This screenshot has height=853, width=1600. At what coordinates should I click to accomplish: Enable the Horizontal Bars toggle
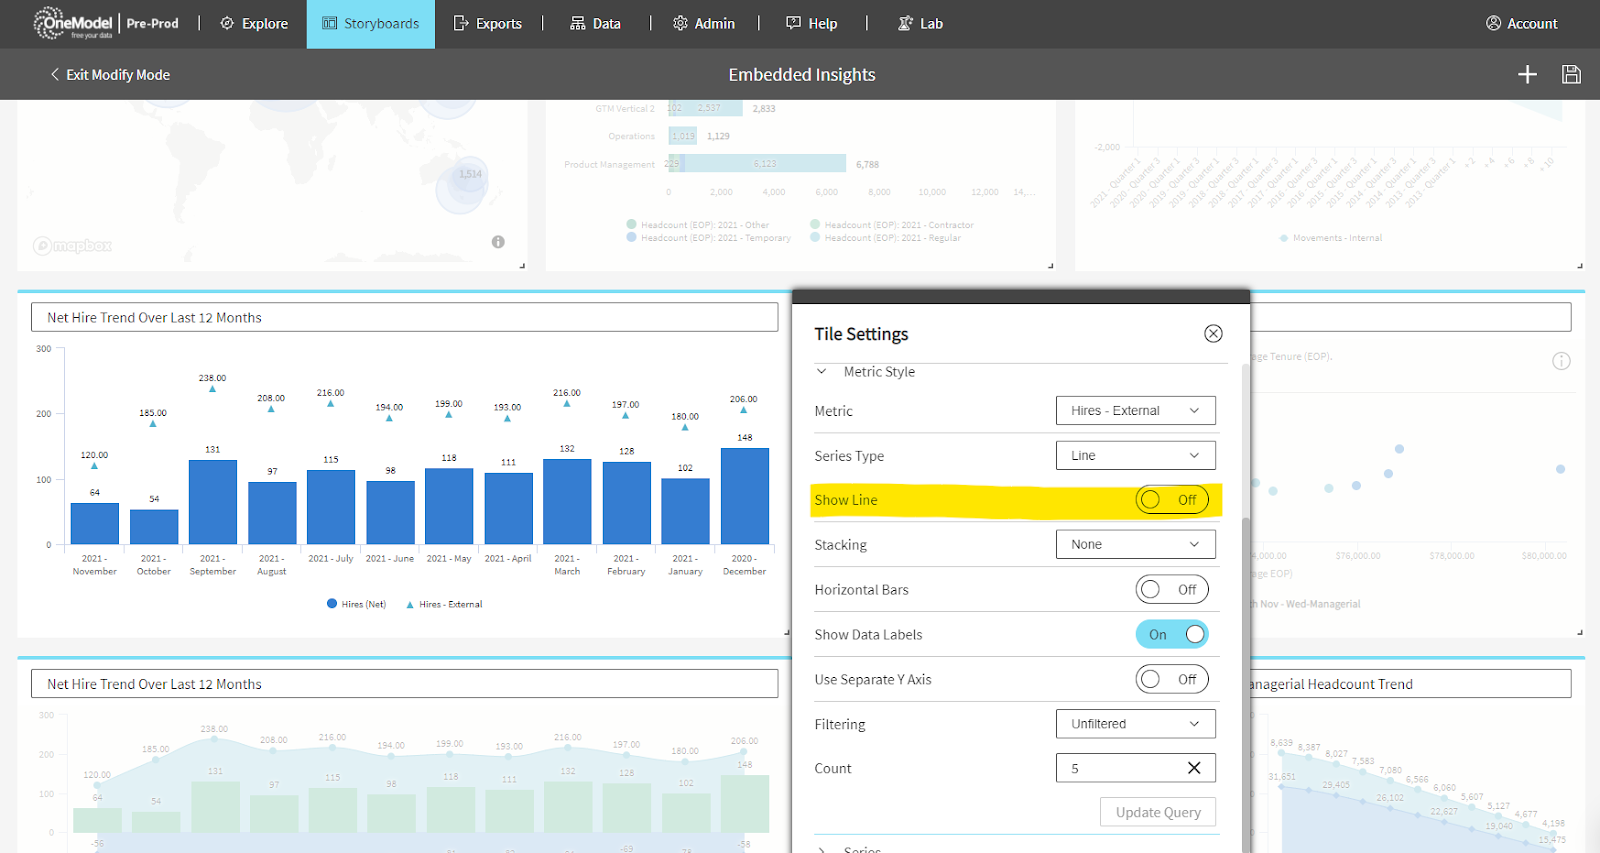[x=1171, y=590]
